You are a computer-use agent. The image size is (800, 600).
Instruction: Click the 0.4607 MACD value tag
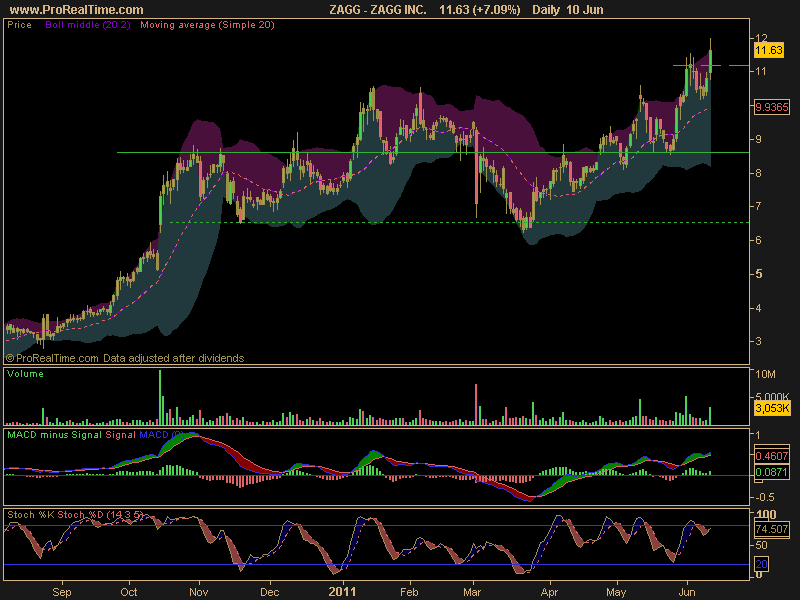point(771,456)
